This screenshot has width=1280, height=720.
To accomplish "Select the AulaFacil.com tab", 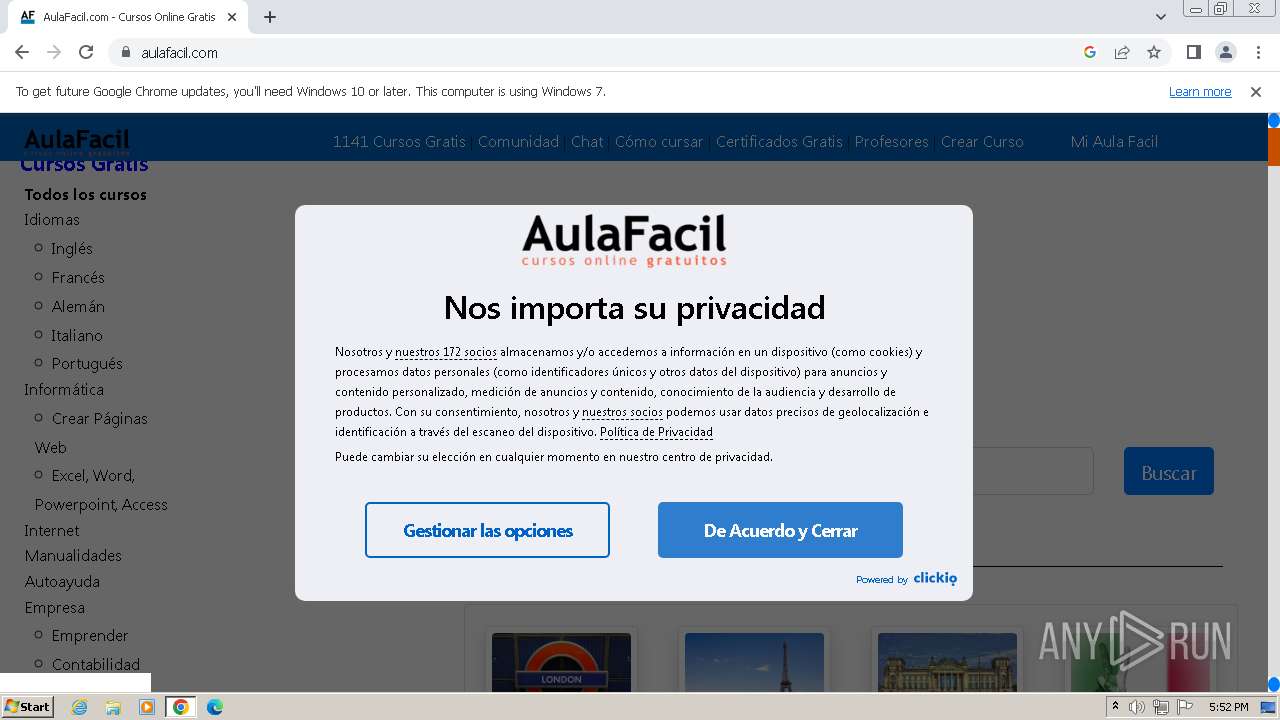I will point(130,17).
